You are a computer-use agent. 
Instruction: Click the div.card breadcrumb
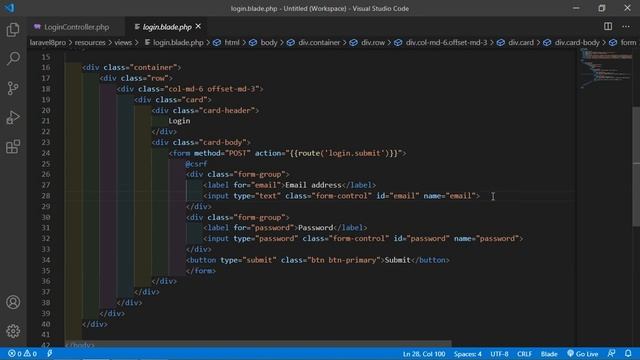tap(516, 42)
